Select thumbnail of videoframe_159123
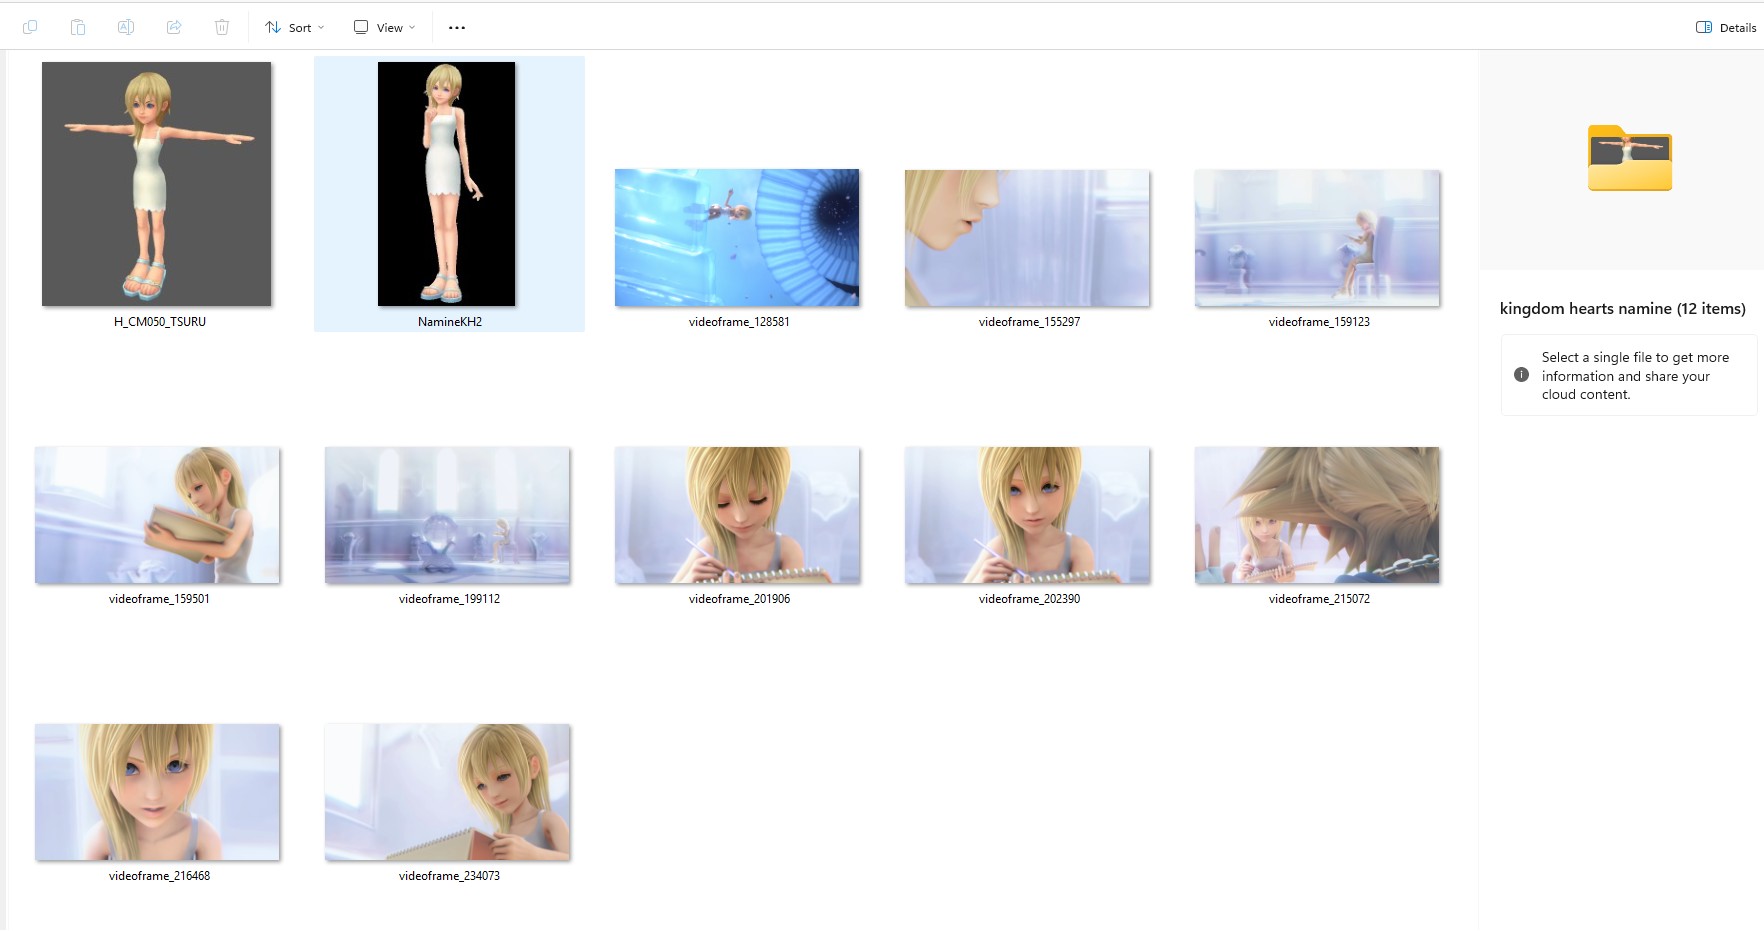This screenshot has height=931, width=1764. pos(1317,238)
